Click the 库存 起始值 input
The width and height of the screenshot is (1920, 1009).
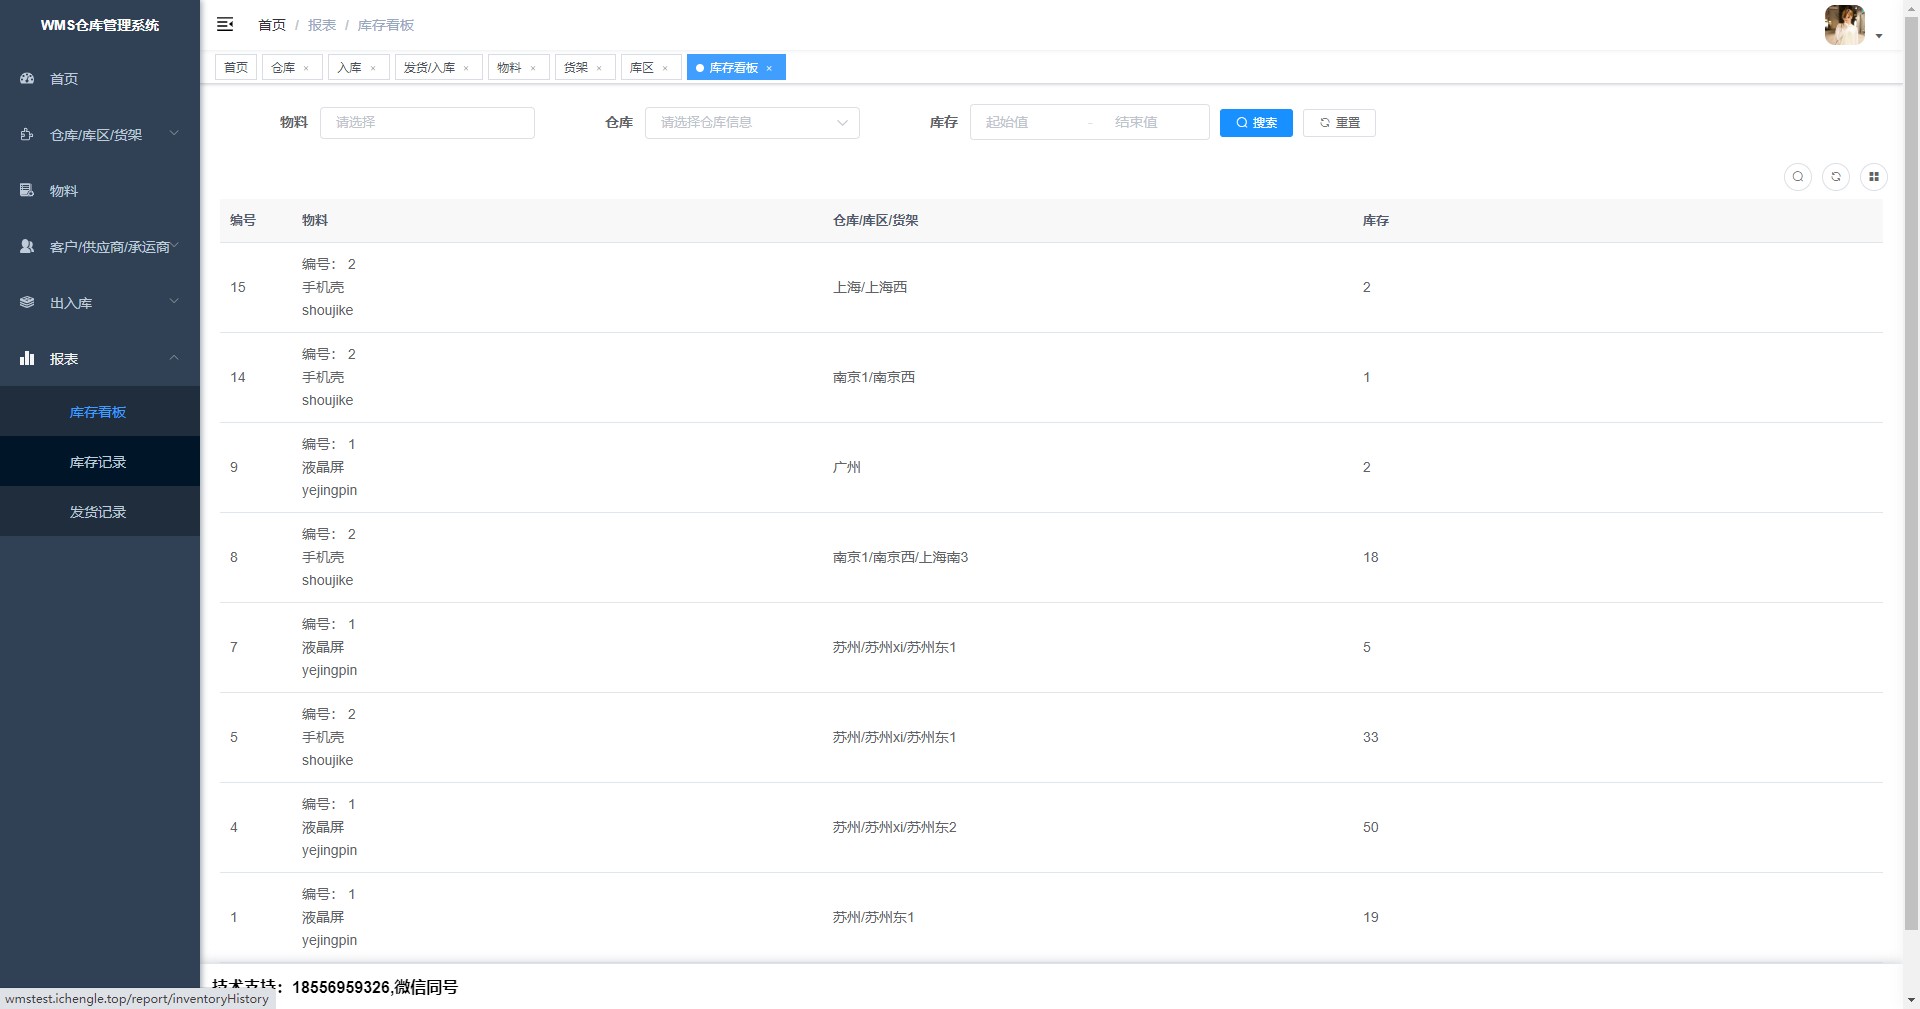tap(1028, 122)
